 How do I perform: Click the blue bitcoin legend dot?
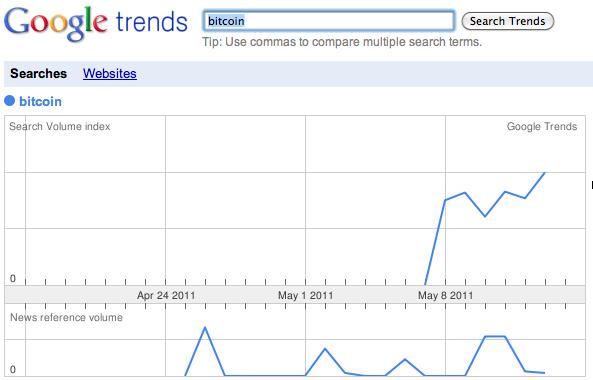point(9,101)
